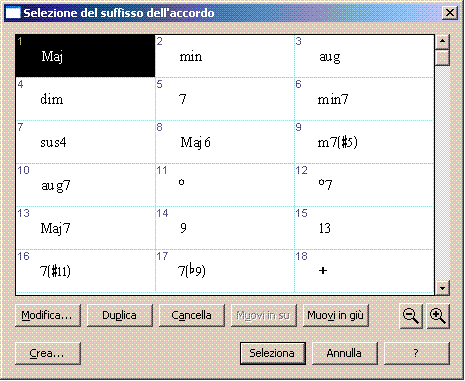The image size is (465, 381).
Task: Select the 7(#11) chord suffix
Action: pyautogui.click(x=85, y=271)
